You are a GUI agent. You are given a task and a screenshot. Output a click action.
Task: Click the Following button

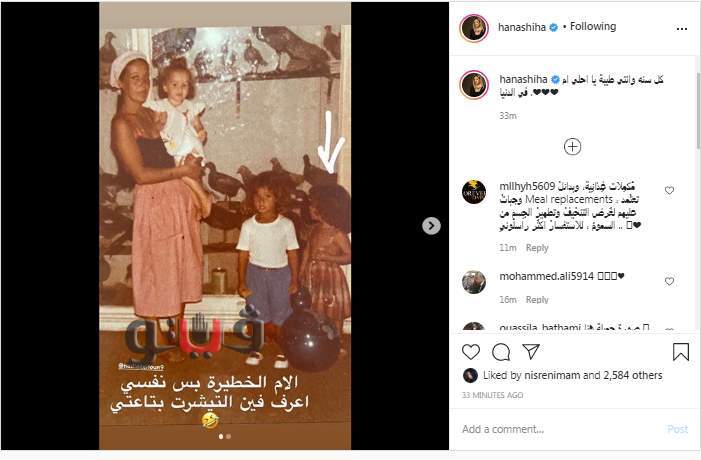click(593, 27)
